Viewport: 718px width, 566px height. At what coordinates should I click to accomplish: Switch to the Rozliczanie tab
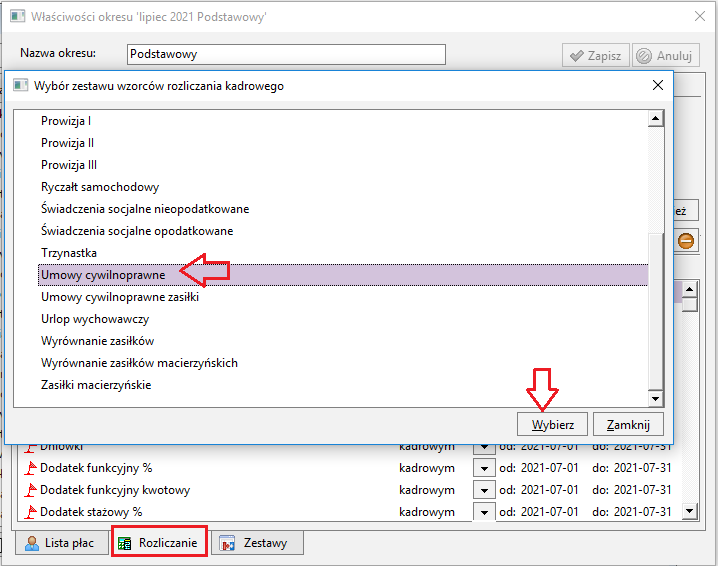(159, 543)
